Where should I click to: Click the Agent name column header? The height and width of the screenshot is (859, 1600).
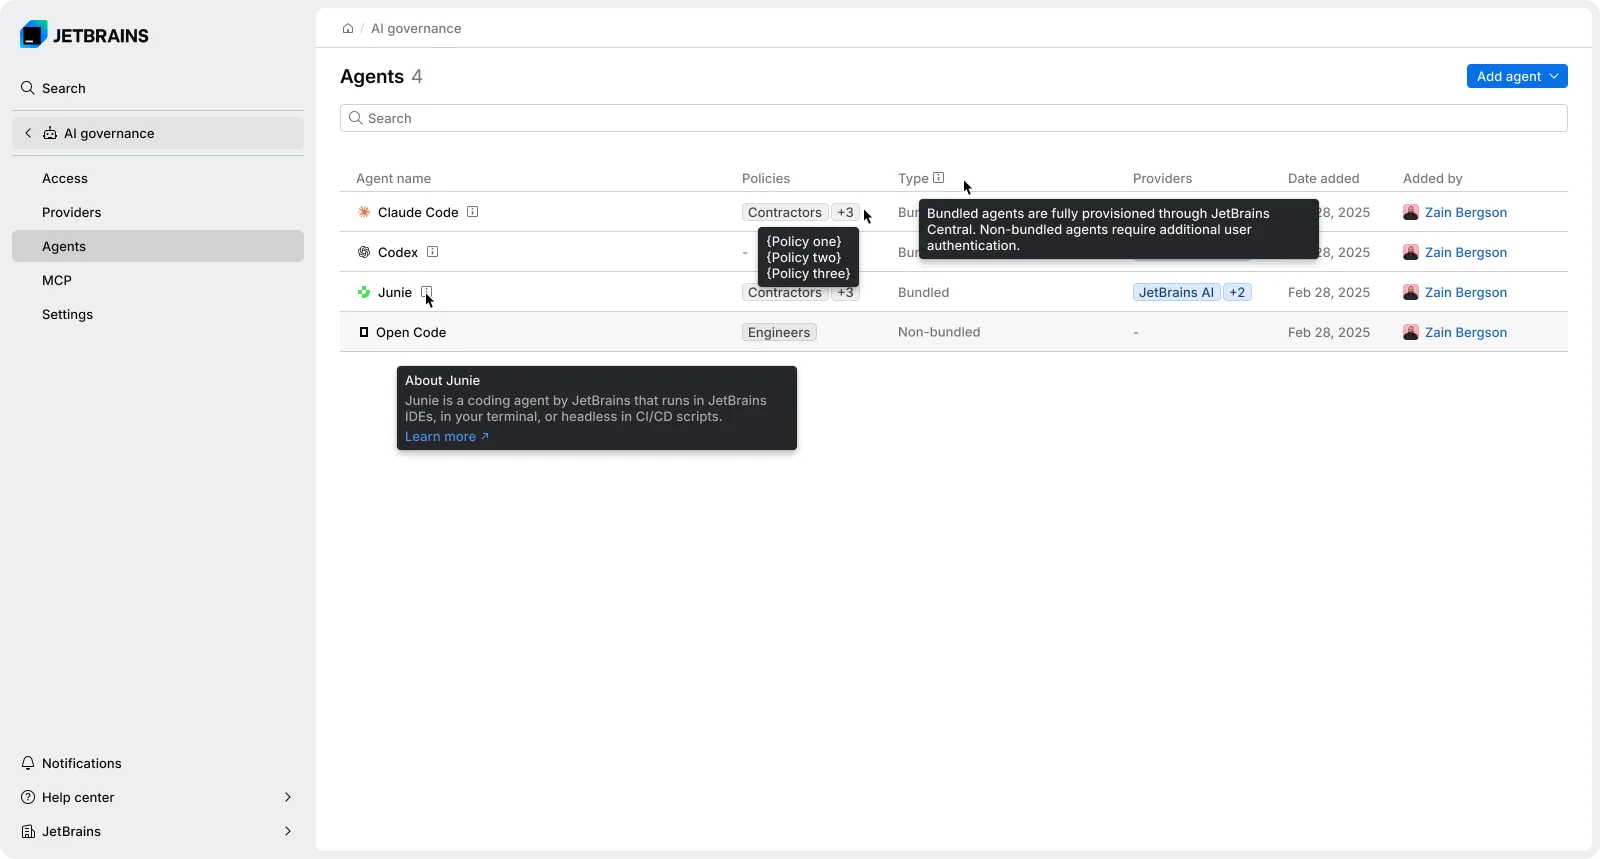click(x=393, y=178)
